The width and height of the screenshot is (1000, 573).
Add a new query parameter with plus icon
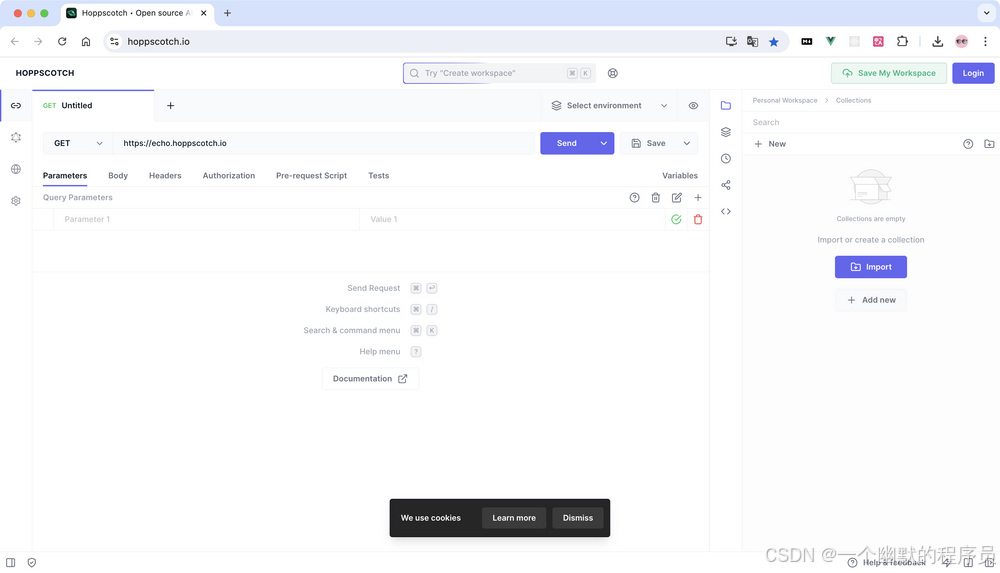click(x=698, y=198)
